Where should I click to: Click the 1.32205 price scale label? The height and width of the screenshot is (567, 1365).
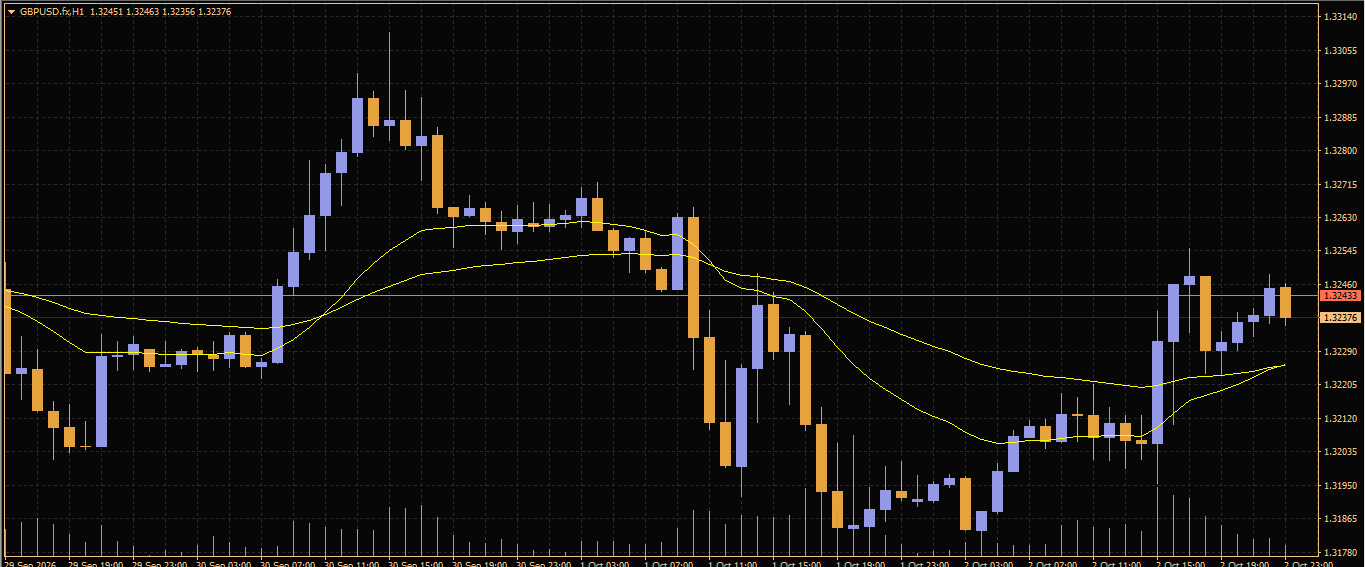[1340, 384]
